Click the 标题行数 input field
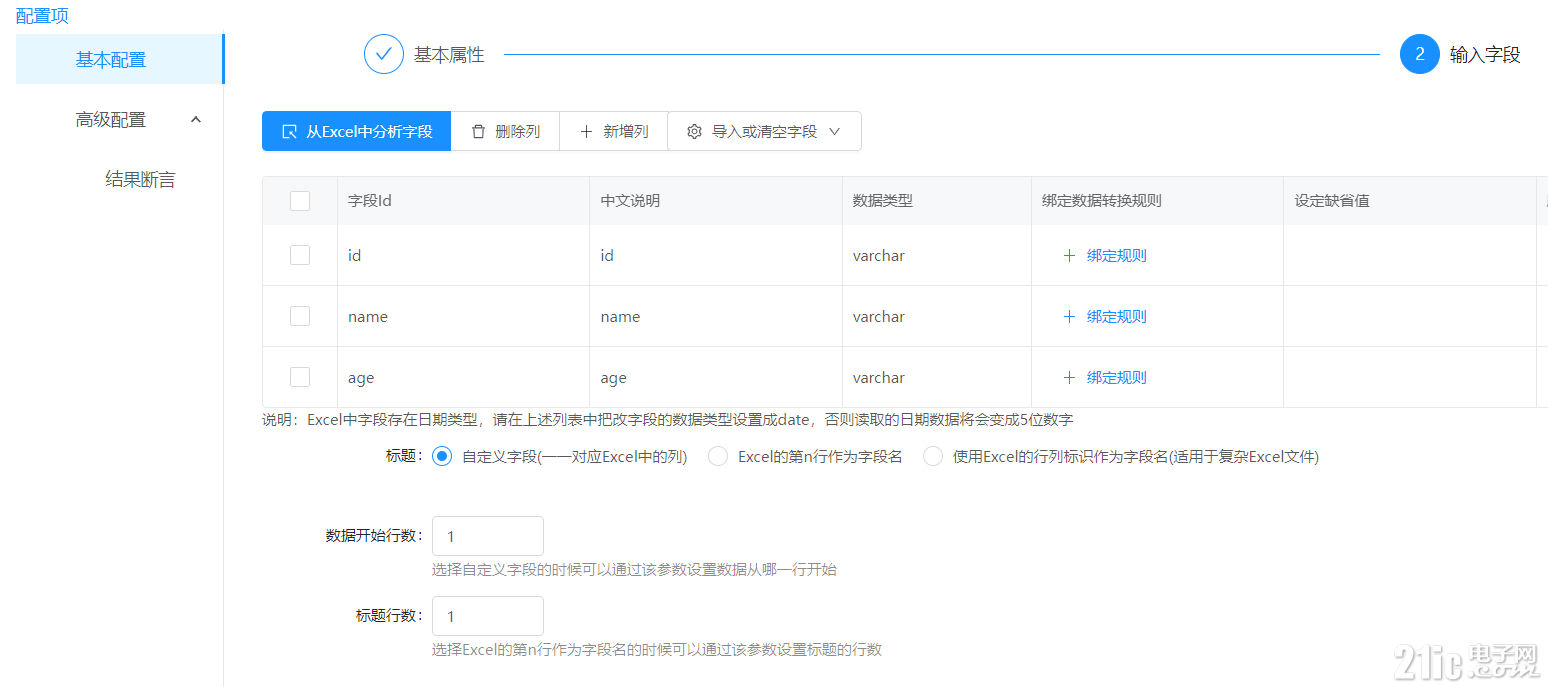This screenshot has height=687, width=1548. [488, 616]
